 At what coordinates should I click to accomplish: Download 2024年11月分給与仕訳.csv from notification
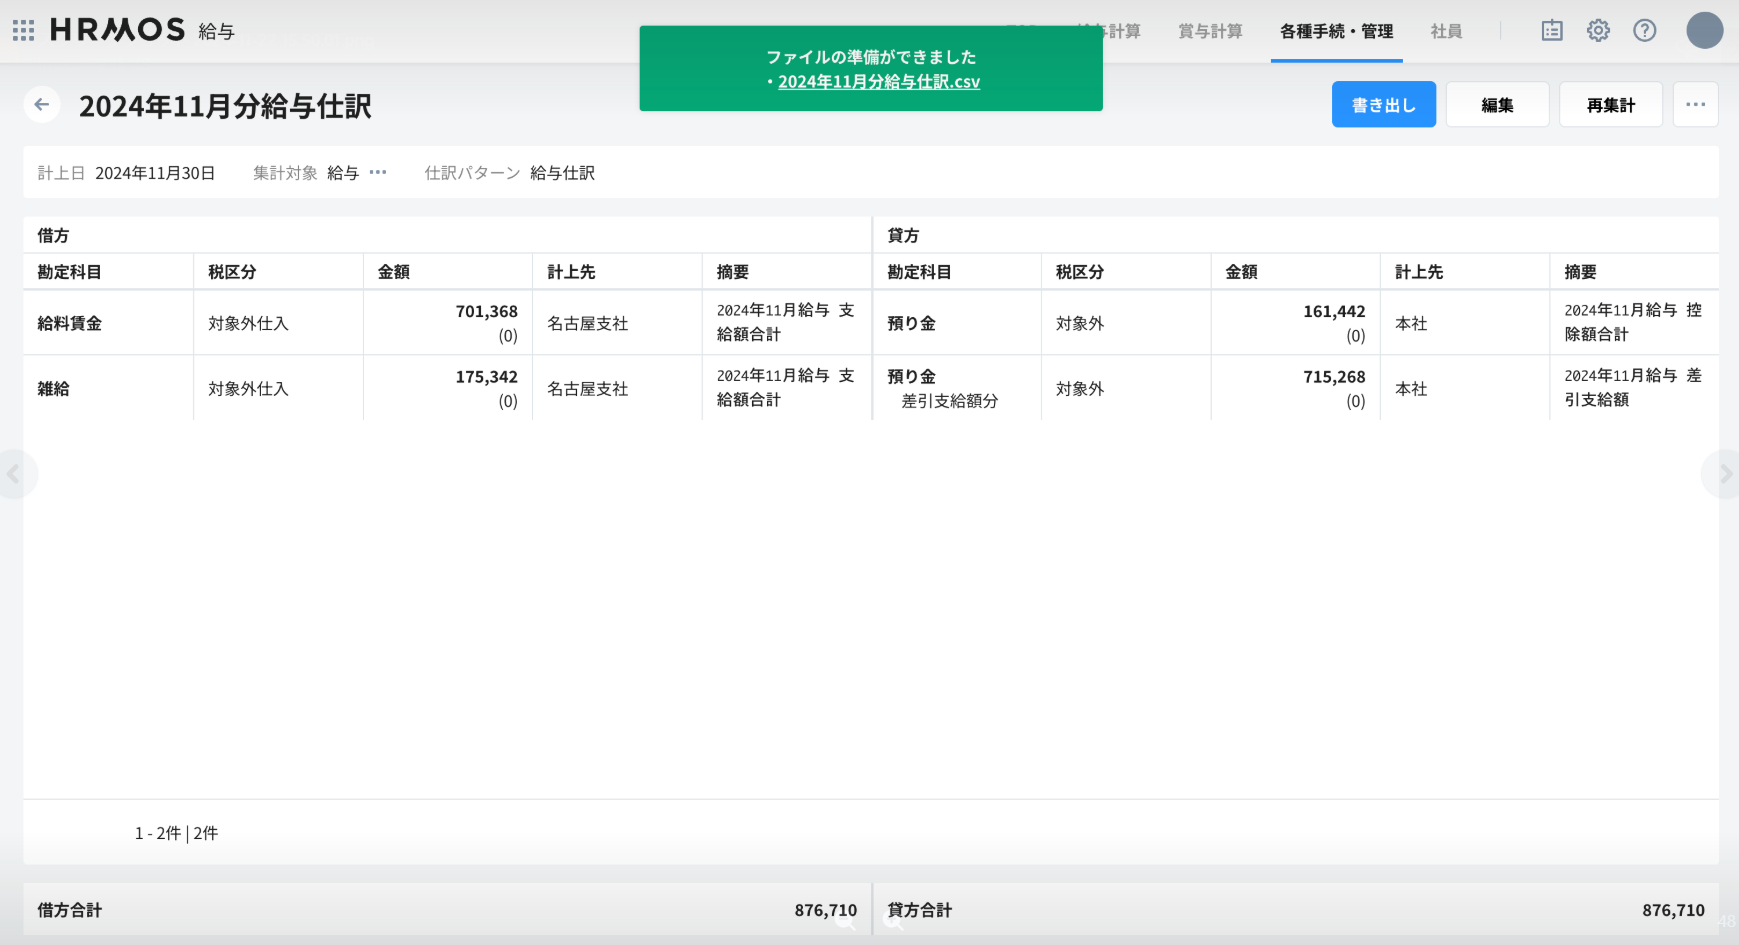point(878,82)
